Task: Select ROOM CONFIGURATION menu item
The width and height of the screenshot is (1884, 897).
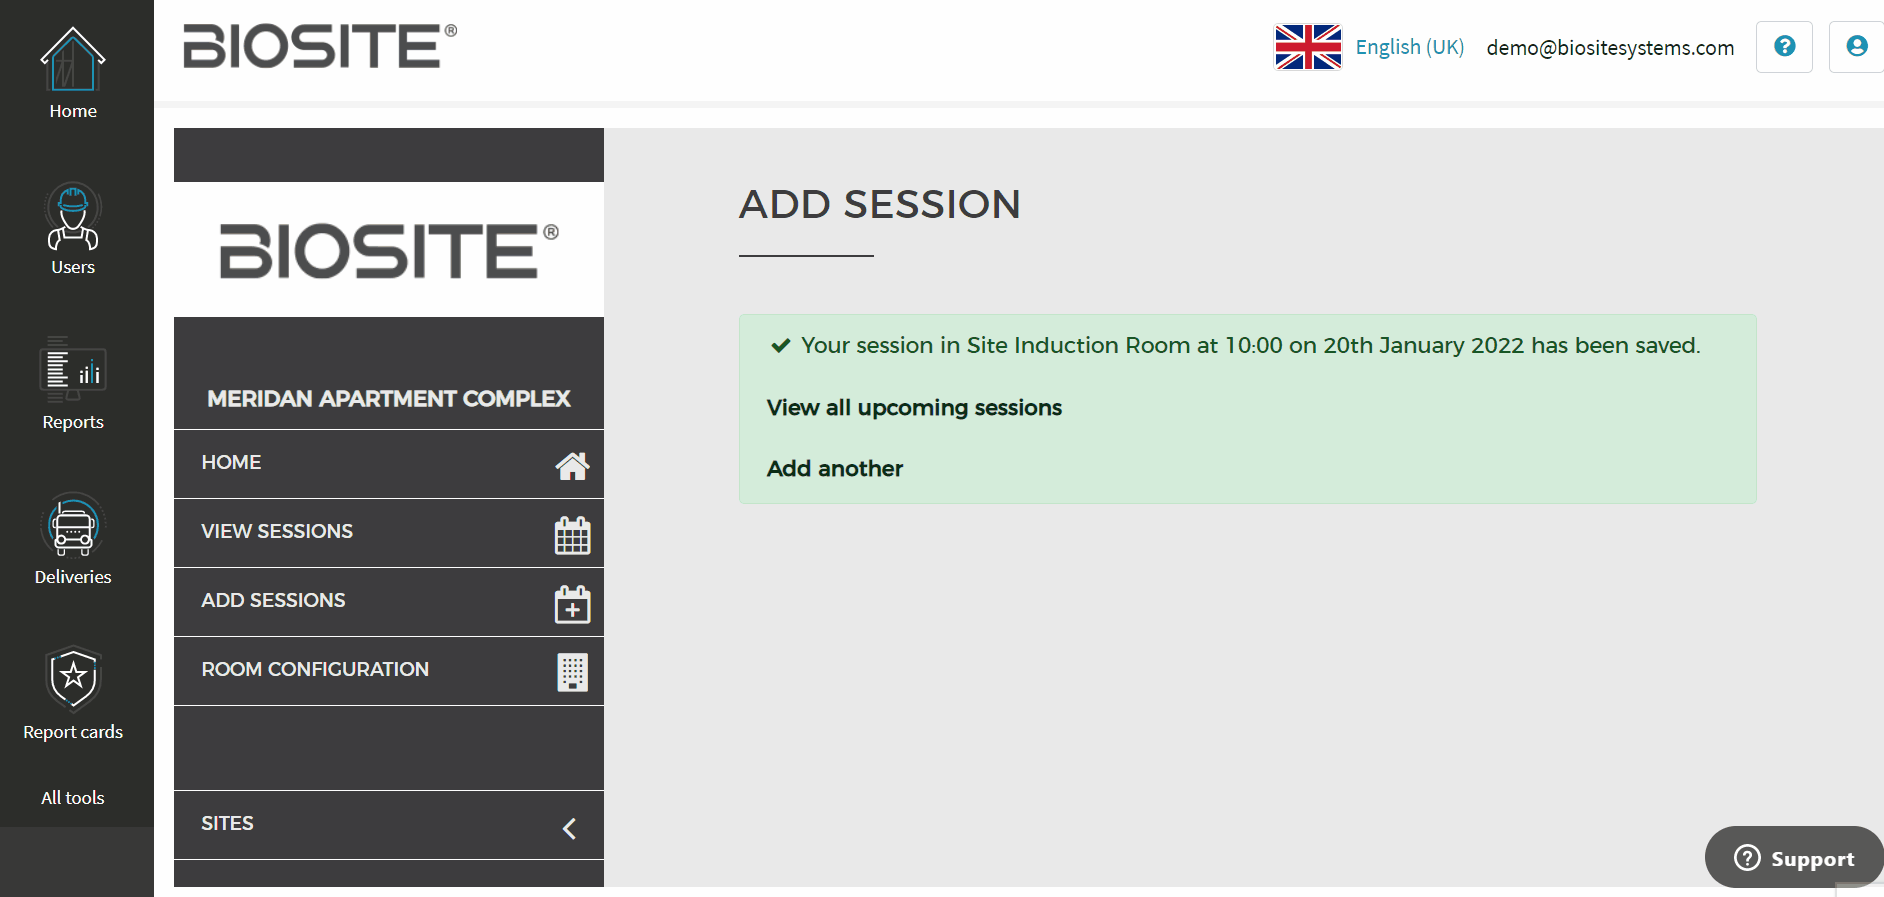Action: (x=315, y=670)
